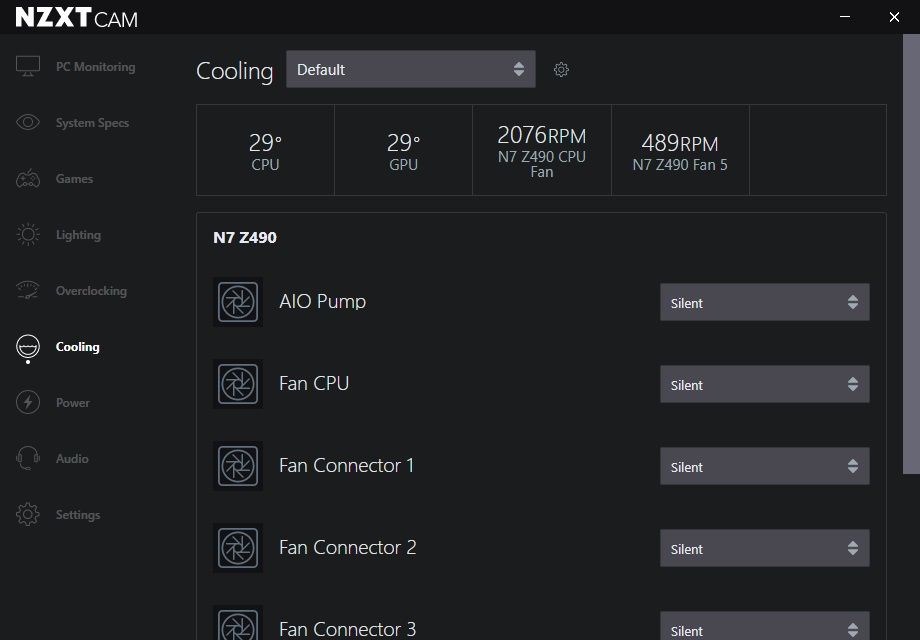Click the 29° CPU temperature tile
This screenshot has height=640, width=920.
click(265, 150)
